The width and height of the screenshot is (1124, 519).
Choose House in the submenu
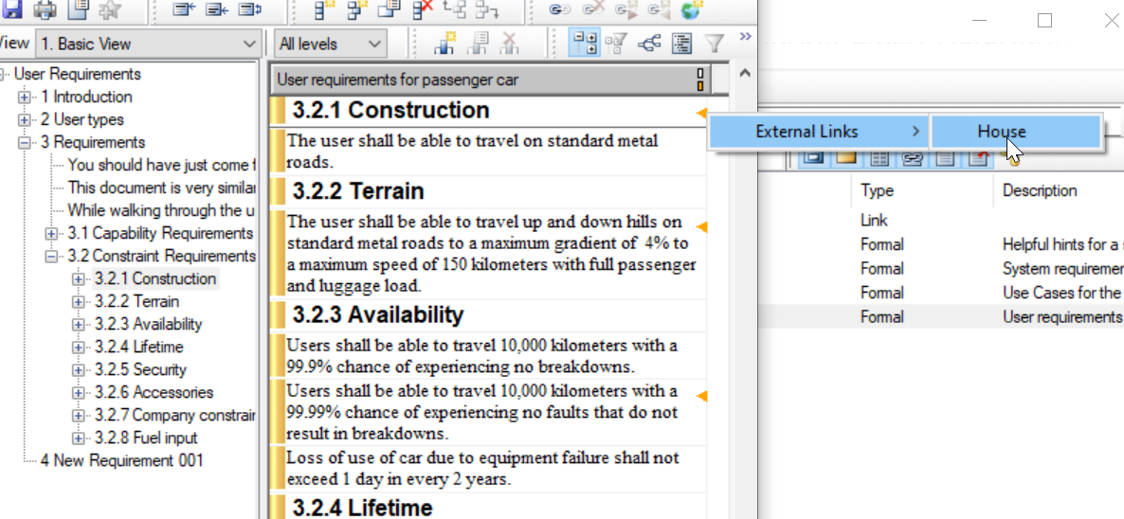pos(1001,131)
